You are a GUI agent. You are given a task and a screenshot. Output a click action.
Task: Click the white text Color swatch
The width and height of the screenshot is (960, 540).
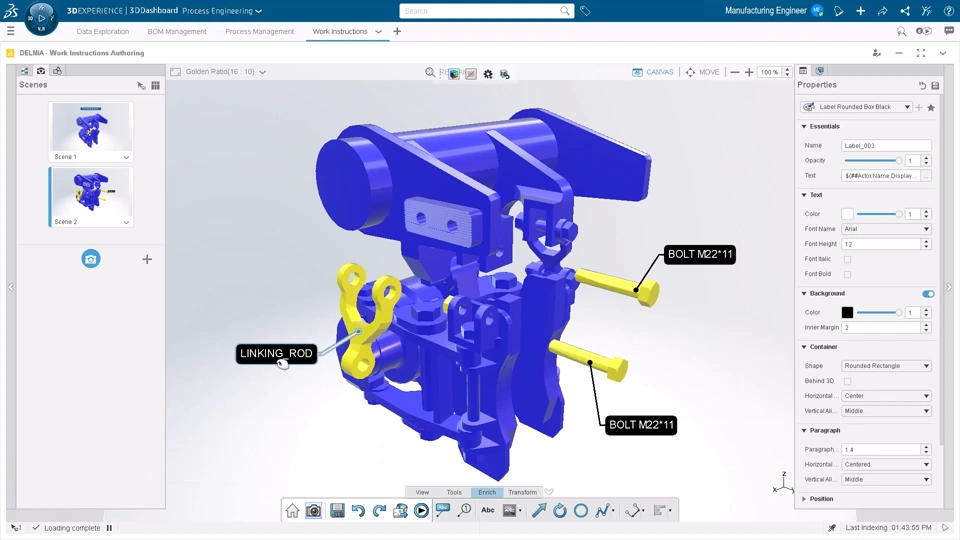click(847, 214)
